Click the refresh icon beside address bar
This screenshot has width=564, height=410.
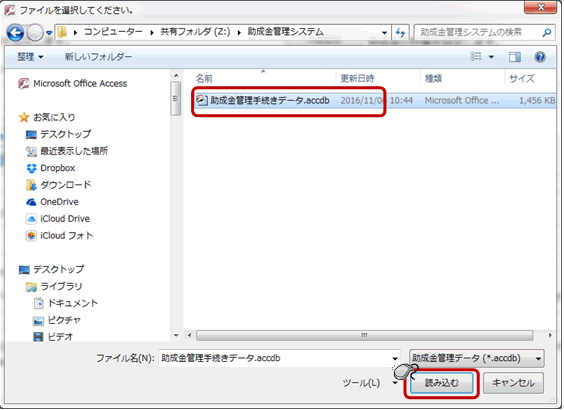pyautogui.click(x=400, y=33)
